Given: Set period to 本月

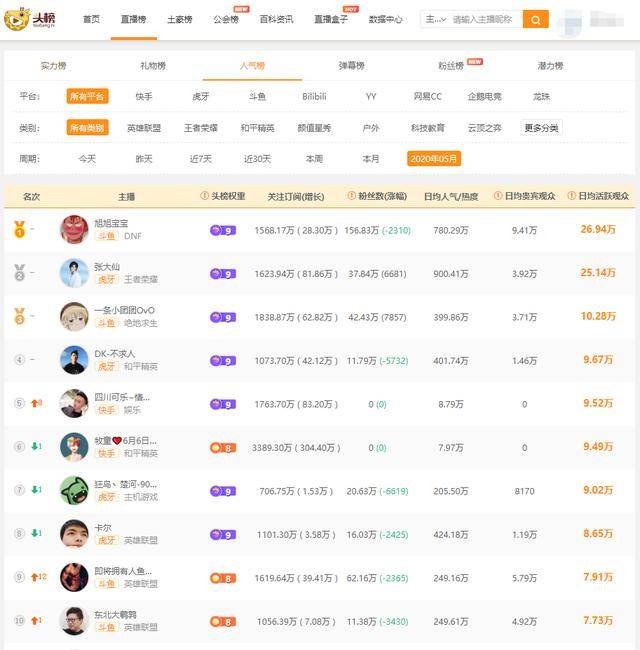Looking at the screenshot, I should pos(371,159).
